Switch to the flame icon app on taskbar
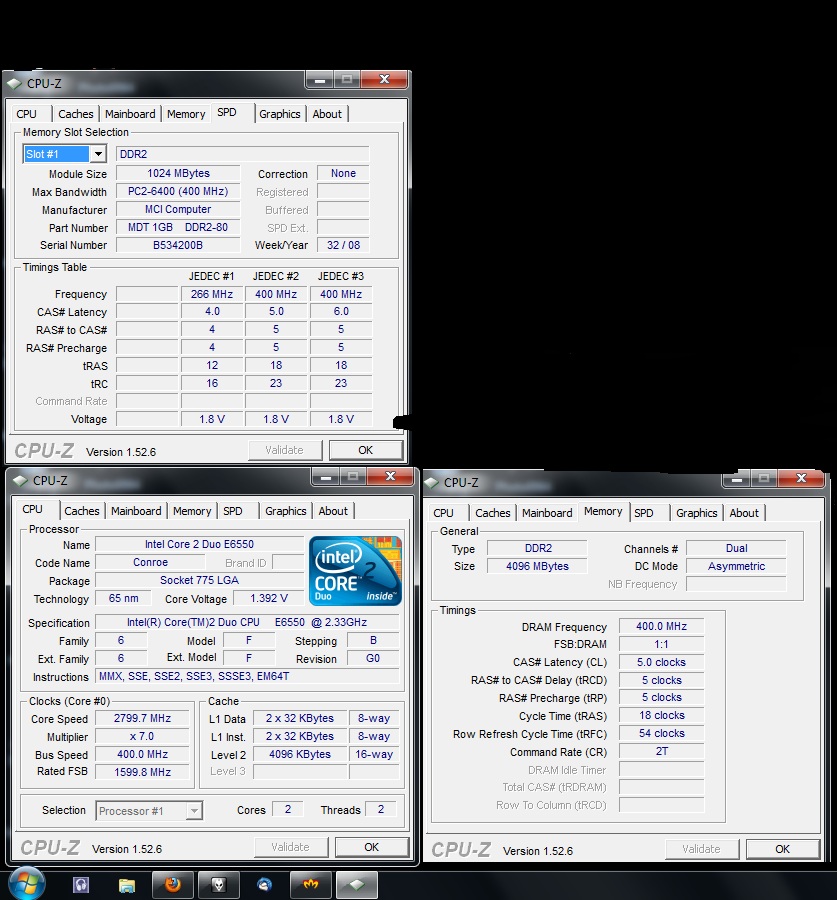837x900 pixels. [311, 885]
